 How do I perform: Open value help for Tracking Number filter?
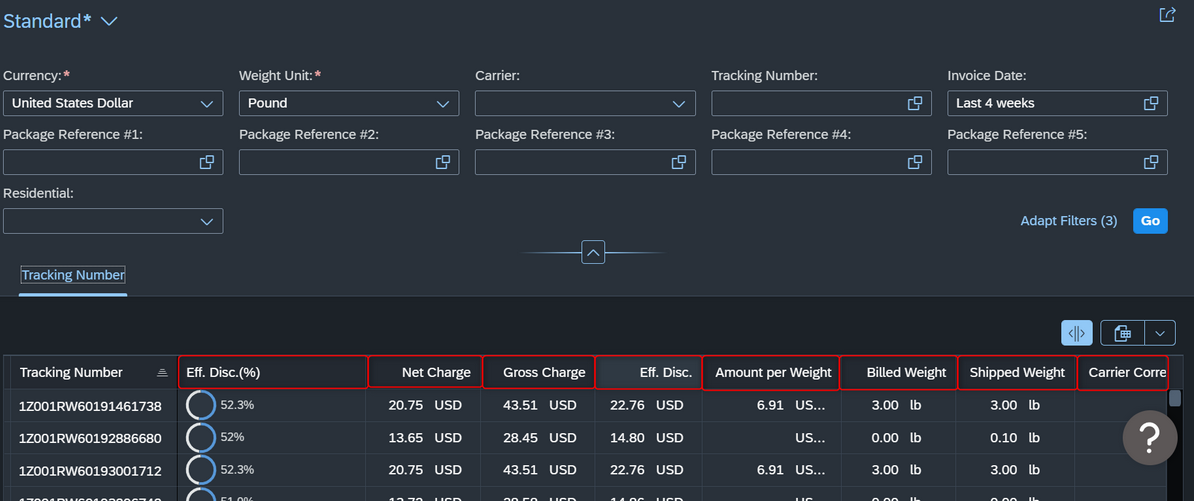click(915, 103)
